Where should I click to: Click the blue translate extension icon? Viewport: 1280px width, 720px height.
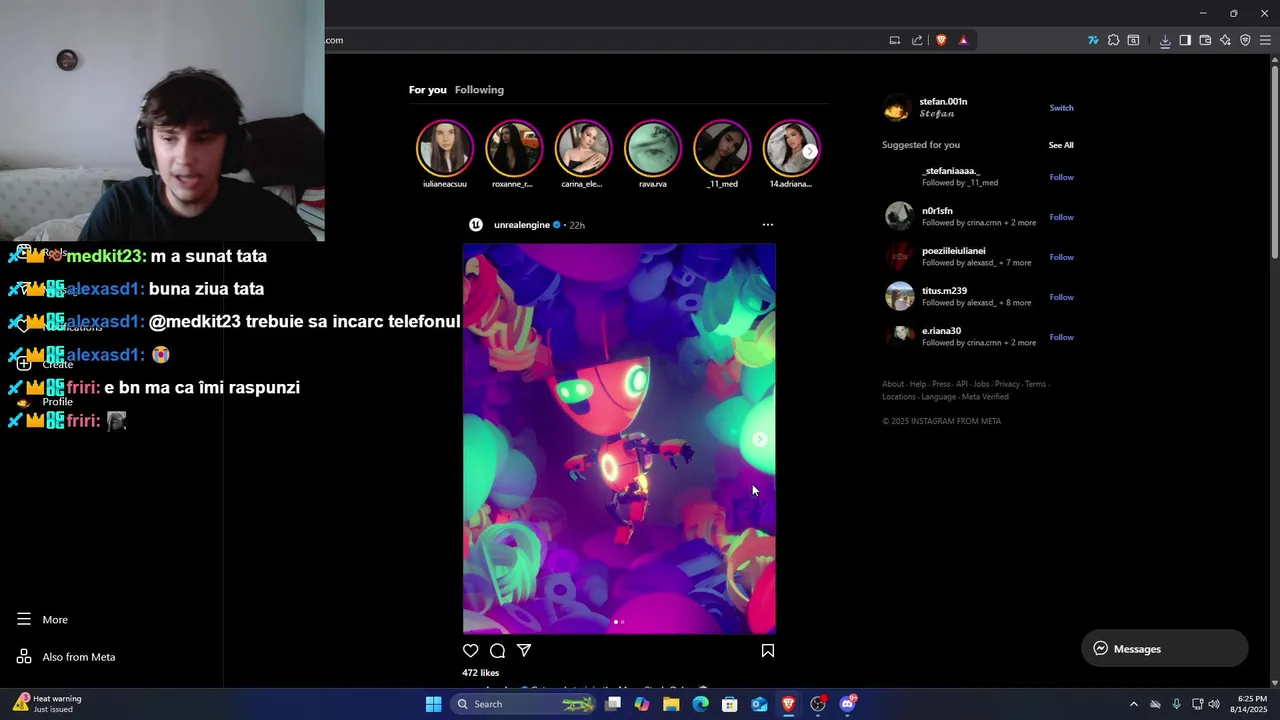[1093, 40]
